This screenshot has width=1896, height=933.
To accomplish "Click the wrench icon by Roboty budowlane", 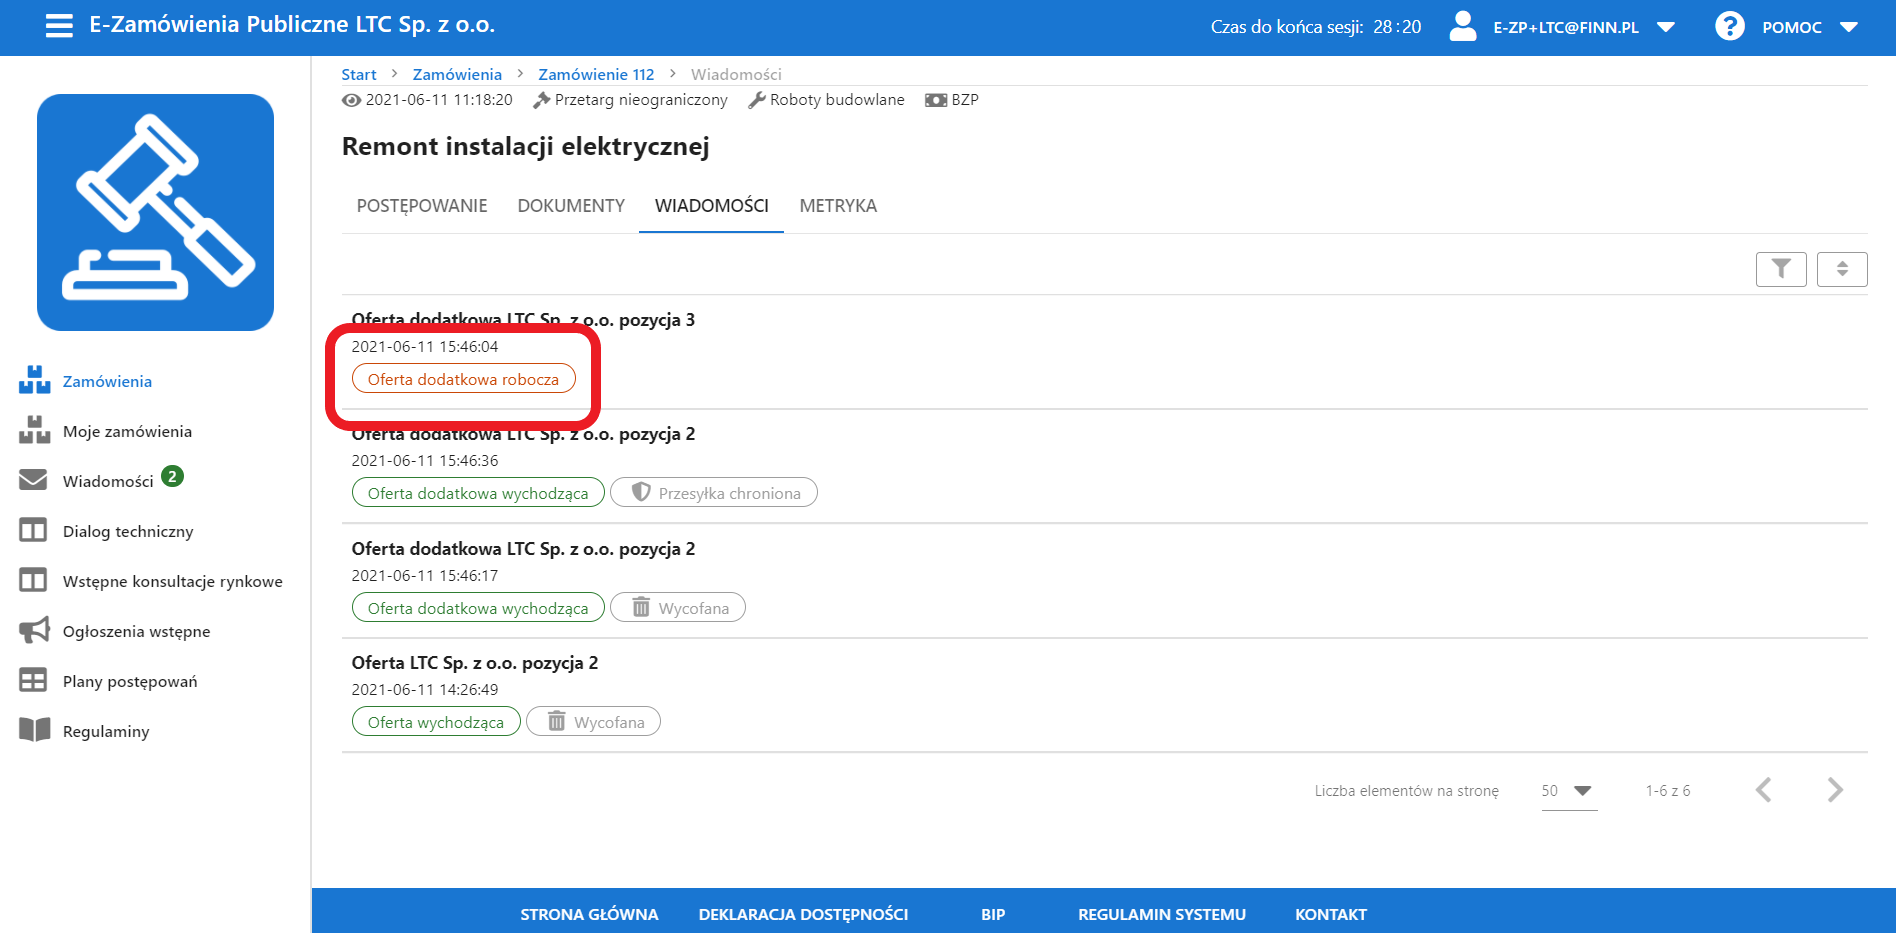I will tap(757, 100).
